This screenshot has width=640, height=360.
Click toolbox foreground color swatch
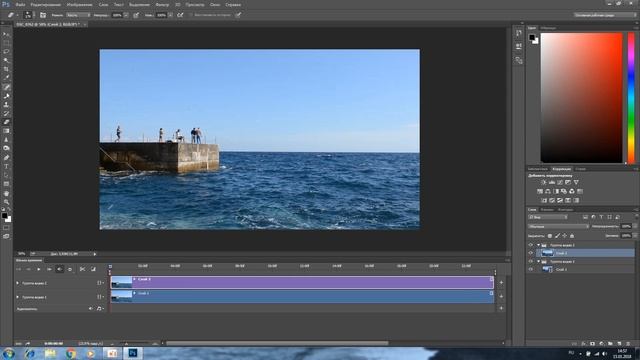point(4,216)
